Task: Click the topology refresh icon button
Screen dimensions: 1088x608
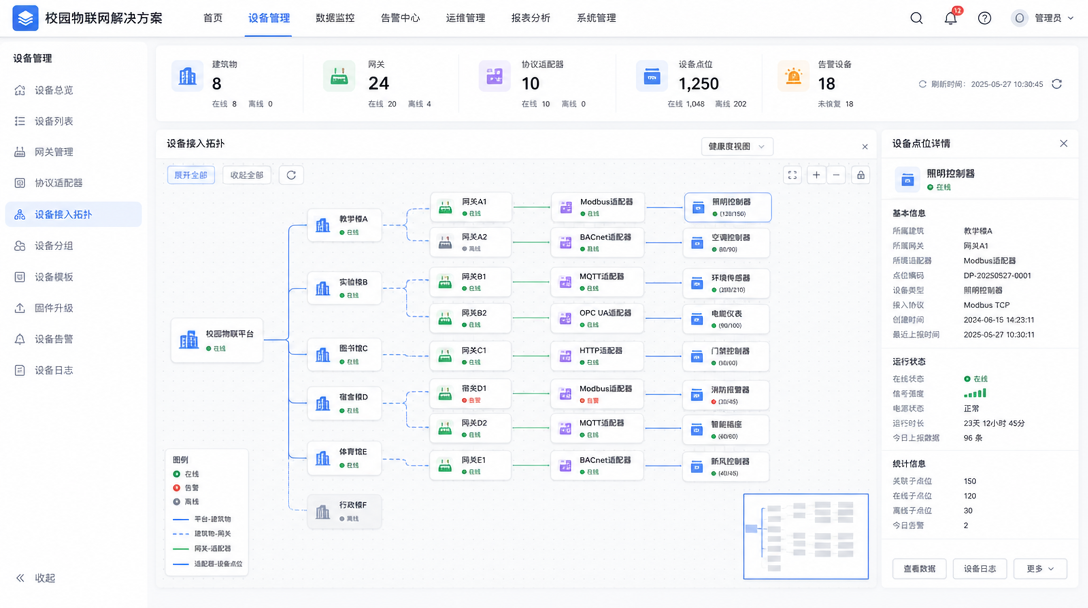Action: point(291,175)
